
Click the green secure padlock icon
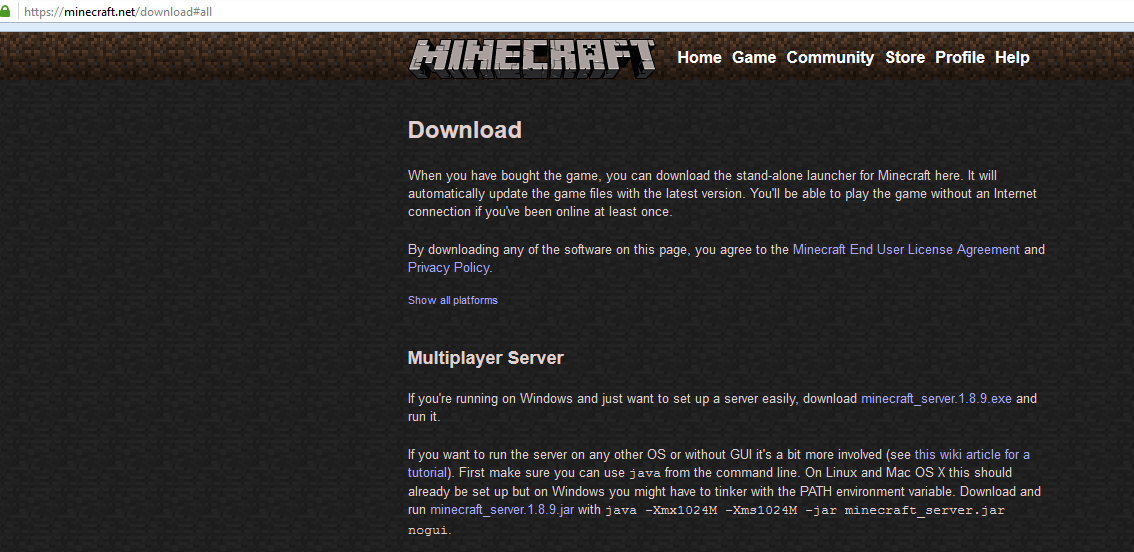(x=5, y=12)
